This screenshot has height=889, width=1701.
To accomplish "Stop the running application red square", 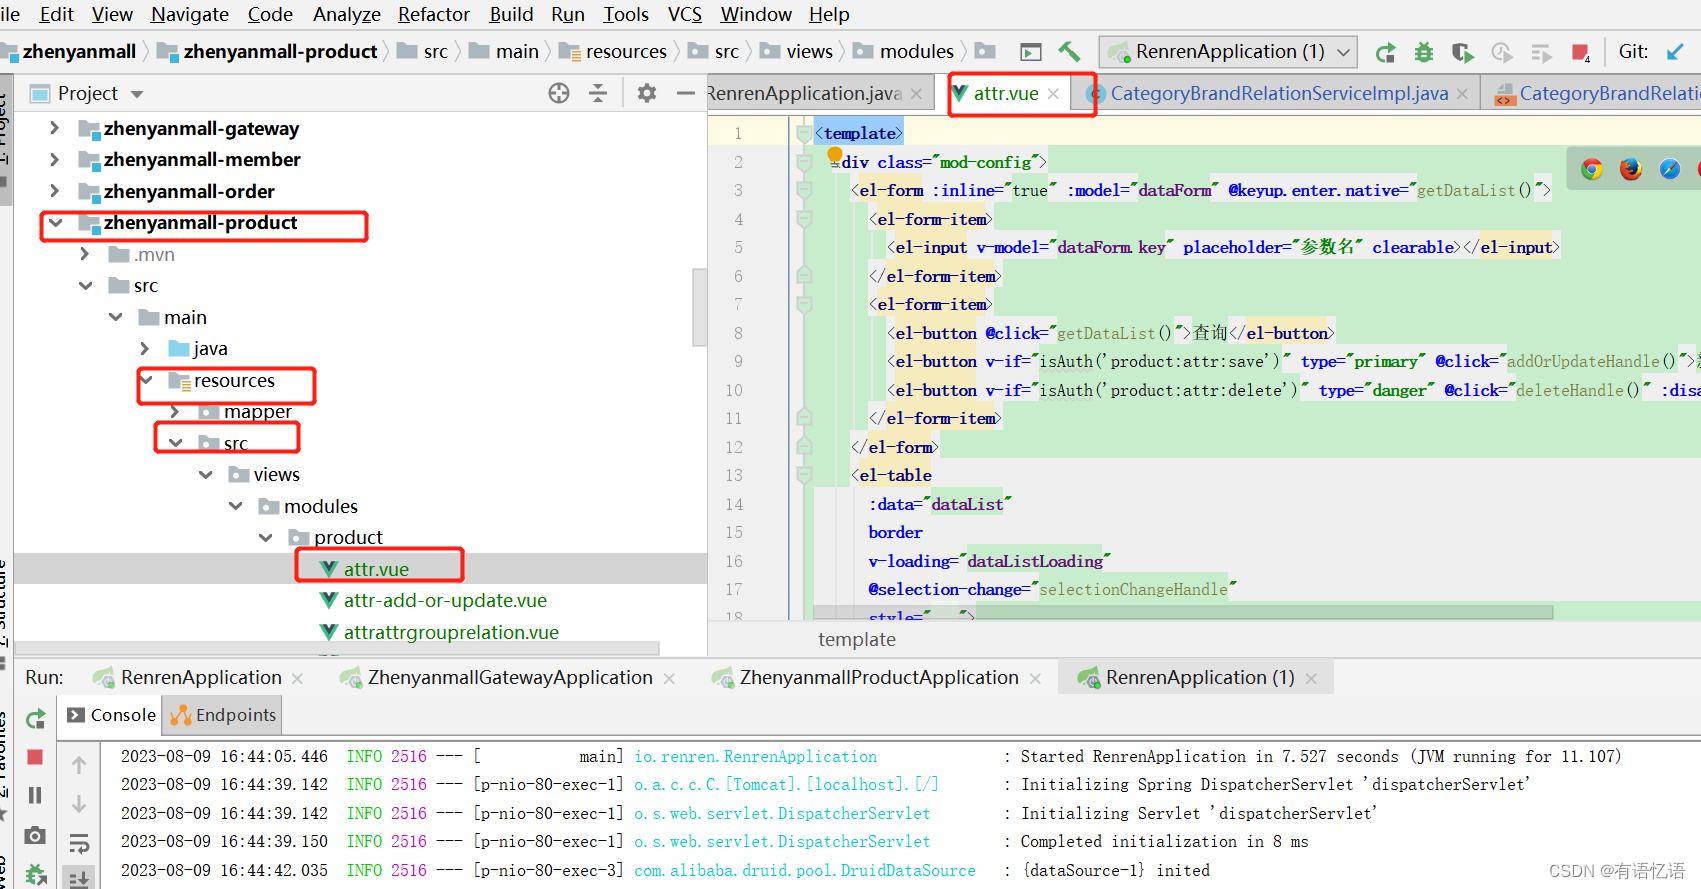I will (1581, 52).
